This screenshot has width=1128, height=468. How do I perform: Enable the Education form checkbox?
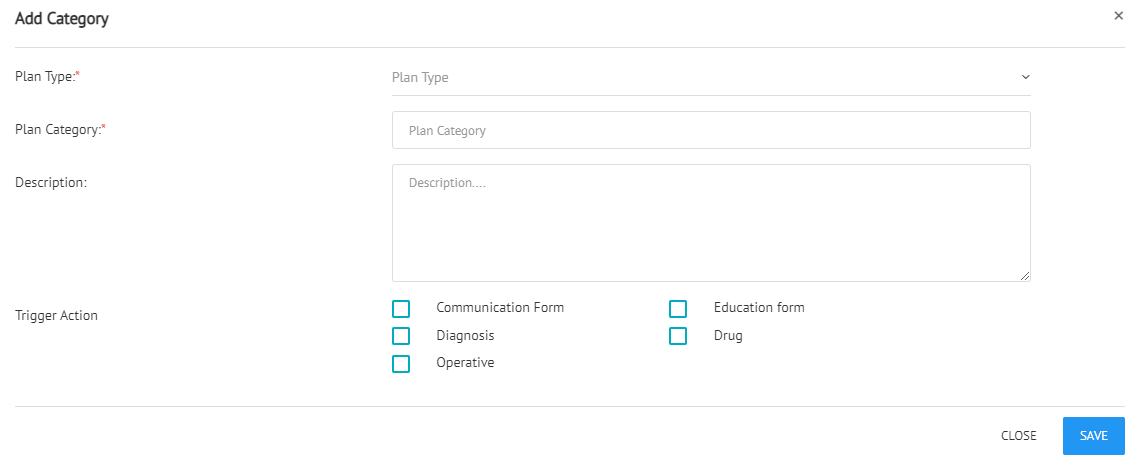pos(678,309)
